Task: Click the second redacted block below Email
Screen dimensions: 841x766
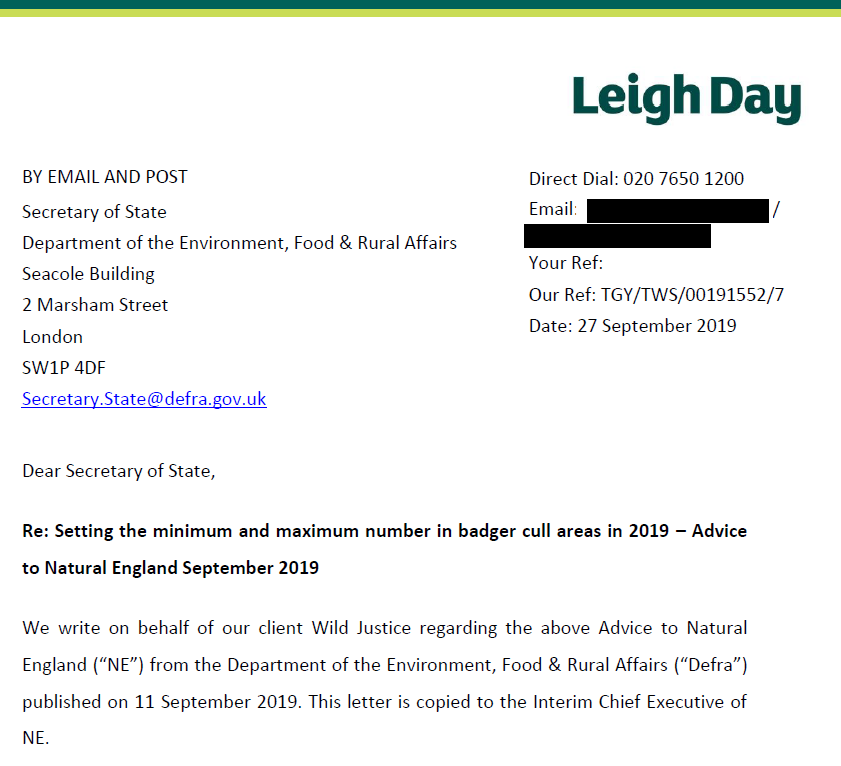Action: (616, 237)
